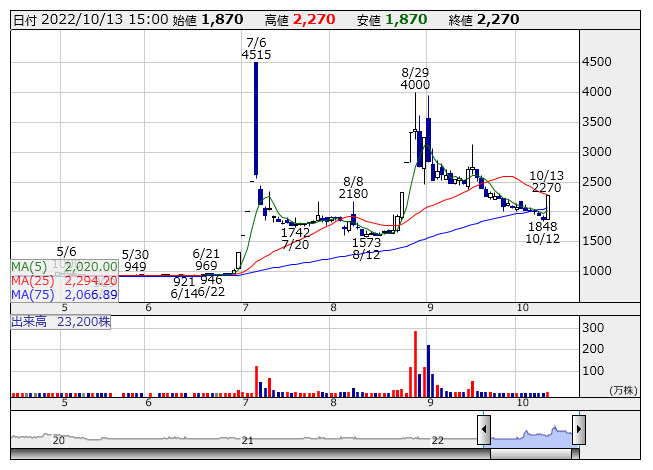Click the 8/29 4000 high label
This screenshot has height=470, width=653.
[x=415, y=79]
